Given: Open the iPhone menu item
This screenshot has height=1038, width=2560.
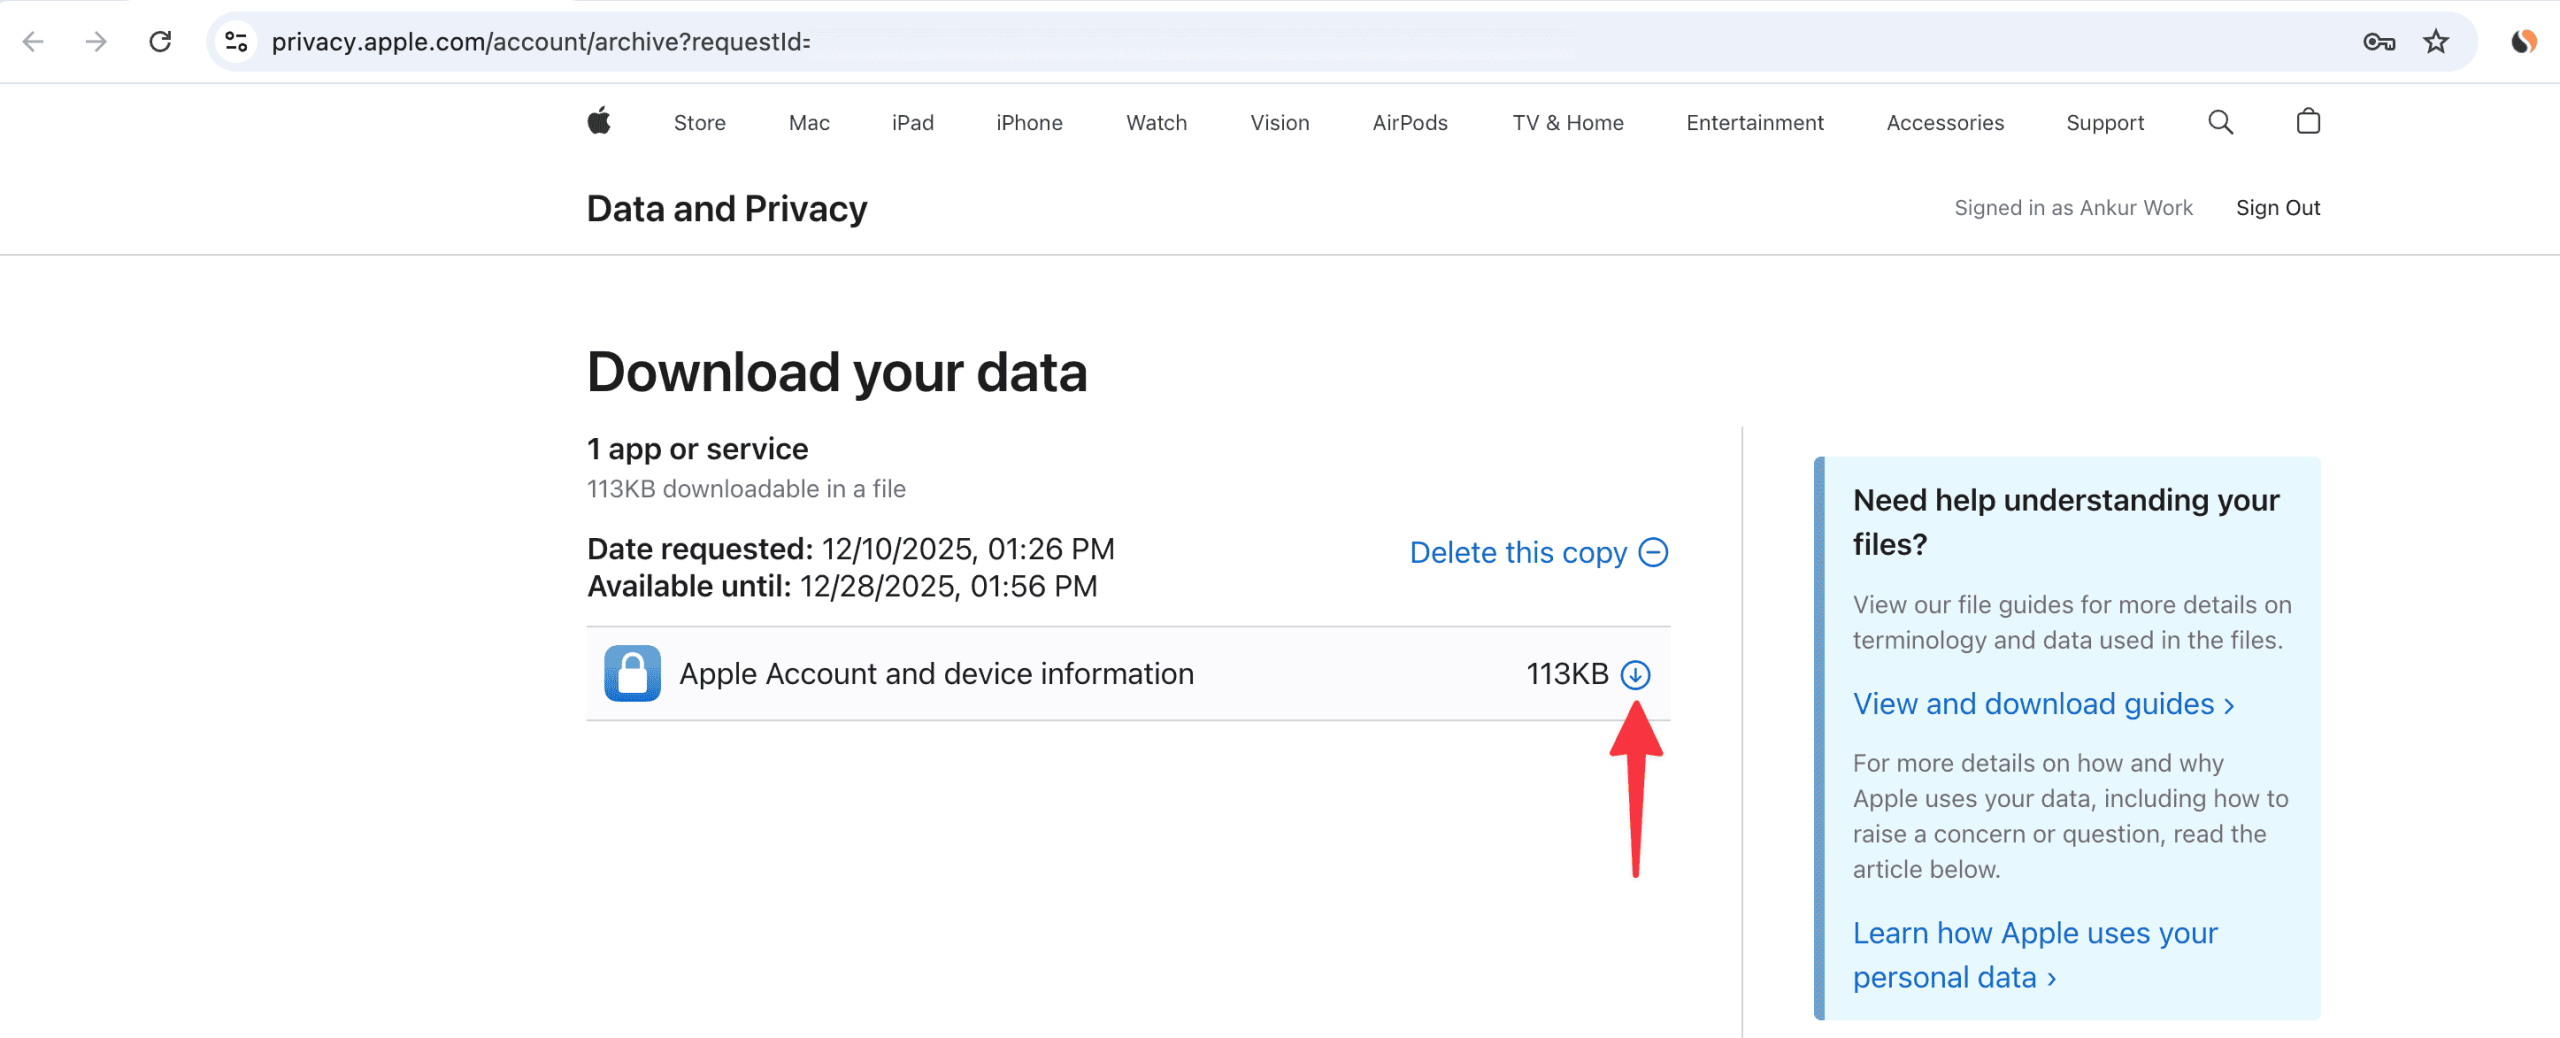Looking at the screenshot, I should pos(1029,122).
